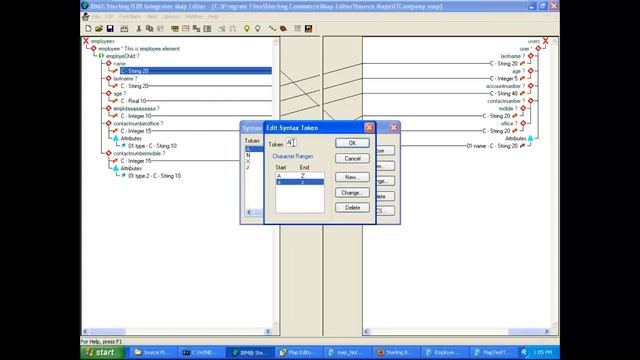Click left scroll arrow in Syntax Tokens list
Image resolution: width=640 pixels, height=360 pixels.
point(249,212)
